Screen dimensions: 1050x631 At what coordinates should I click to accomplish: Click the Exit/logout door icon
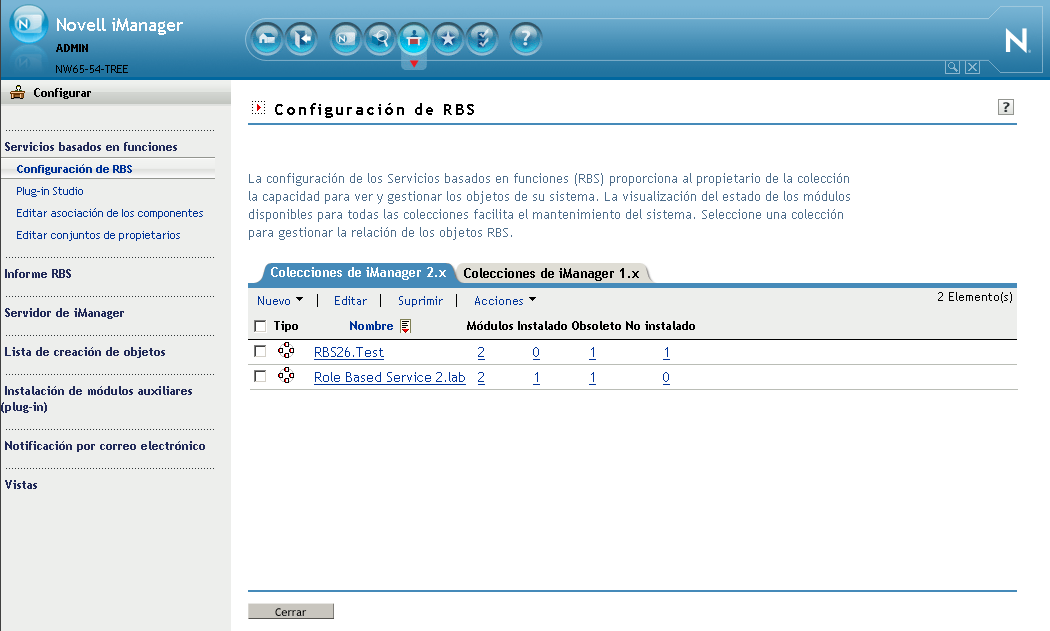pyautogui.click(x=301, y=39)
